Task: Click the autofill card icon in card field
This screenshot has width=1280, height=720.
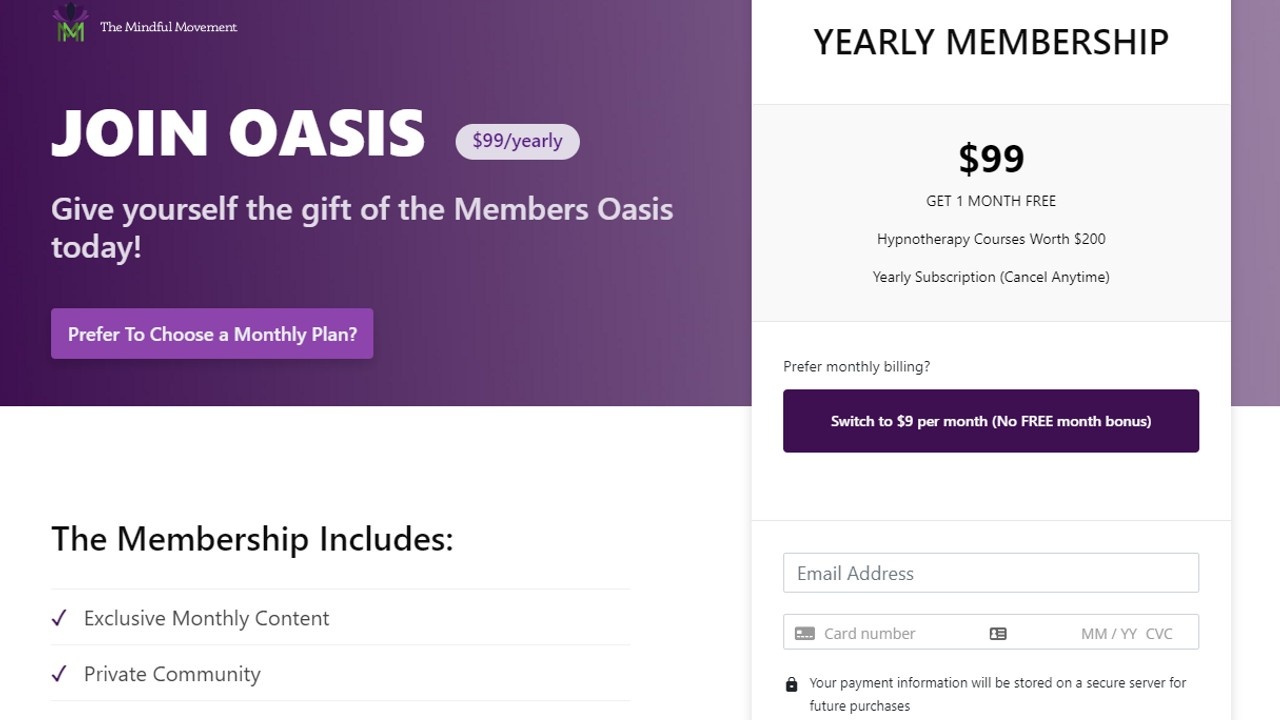Action: coord(997,633)
